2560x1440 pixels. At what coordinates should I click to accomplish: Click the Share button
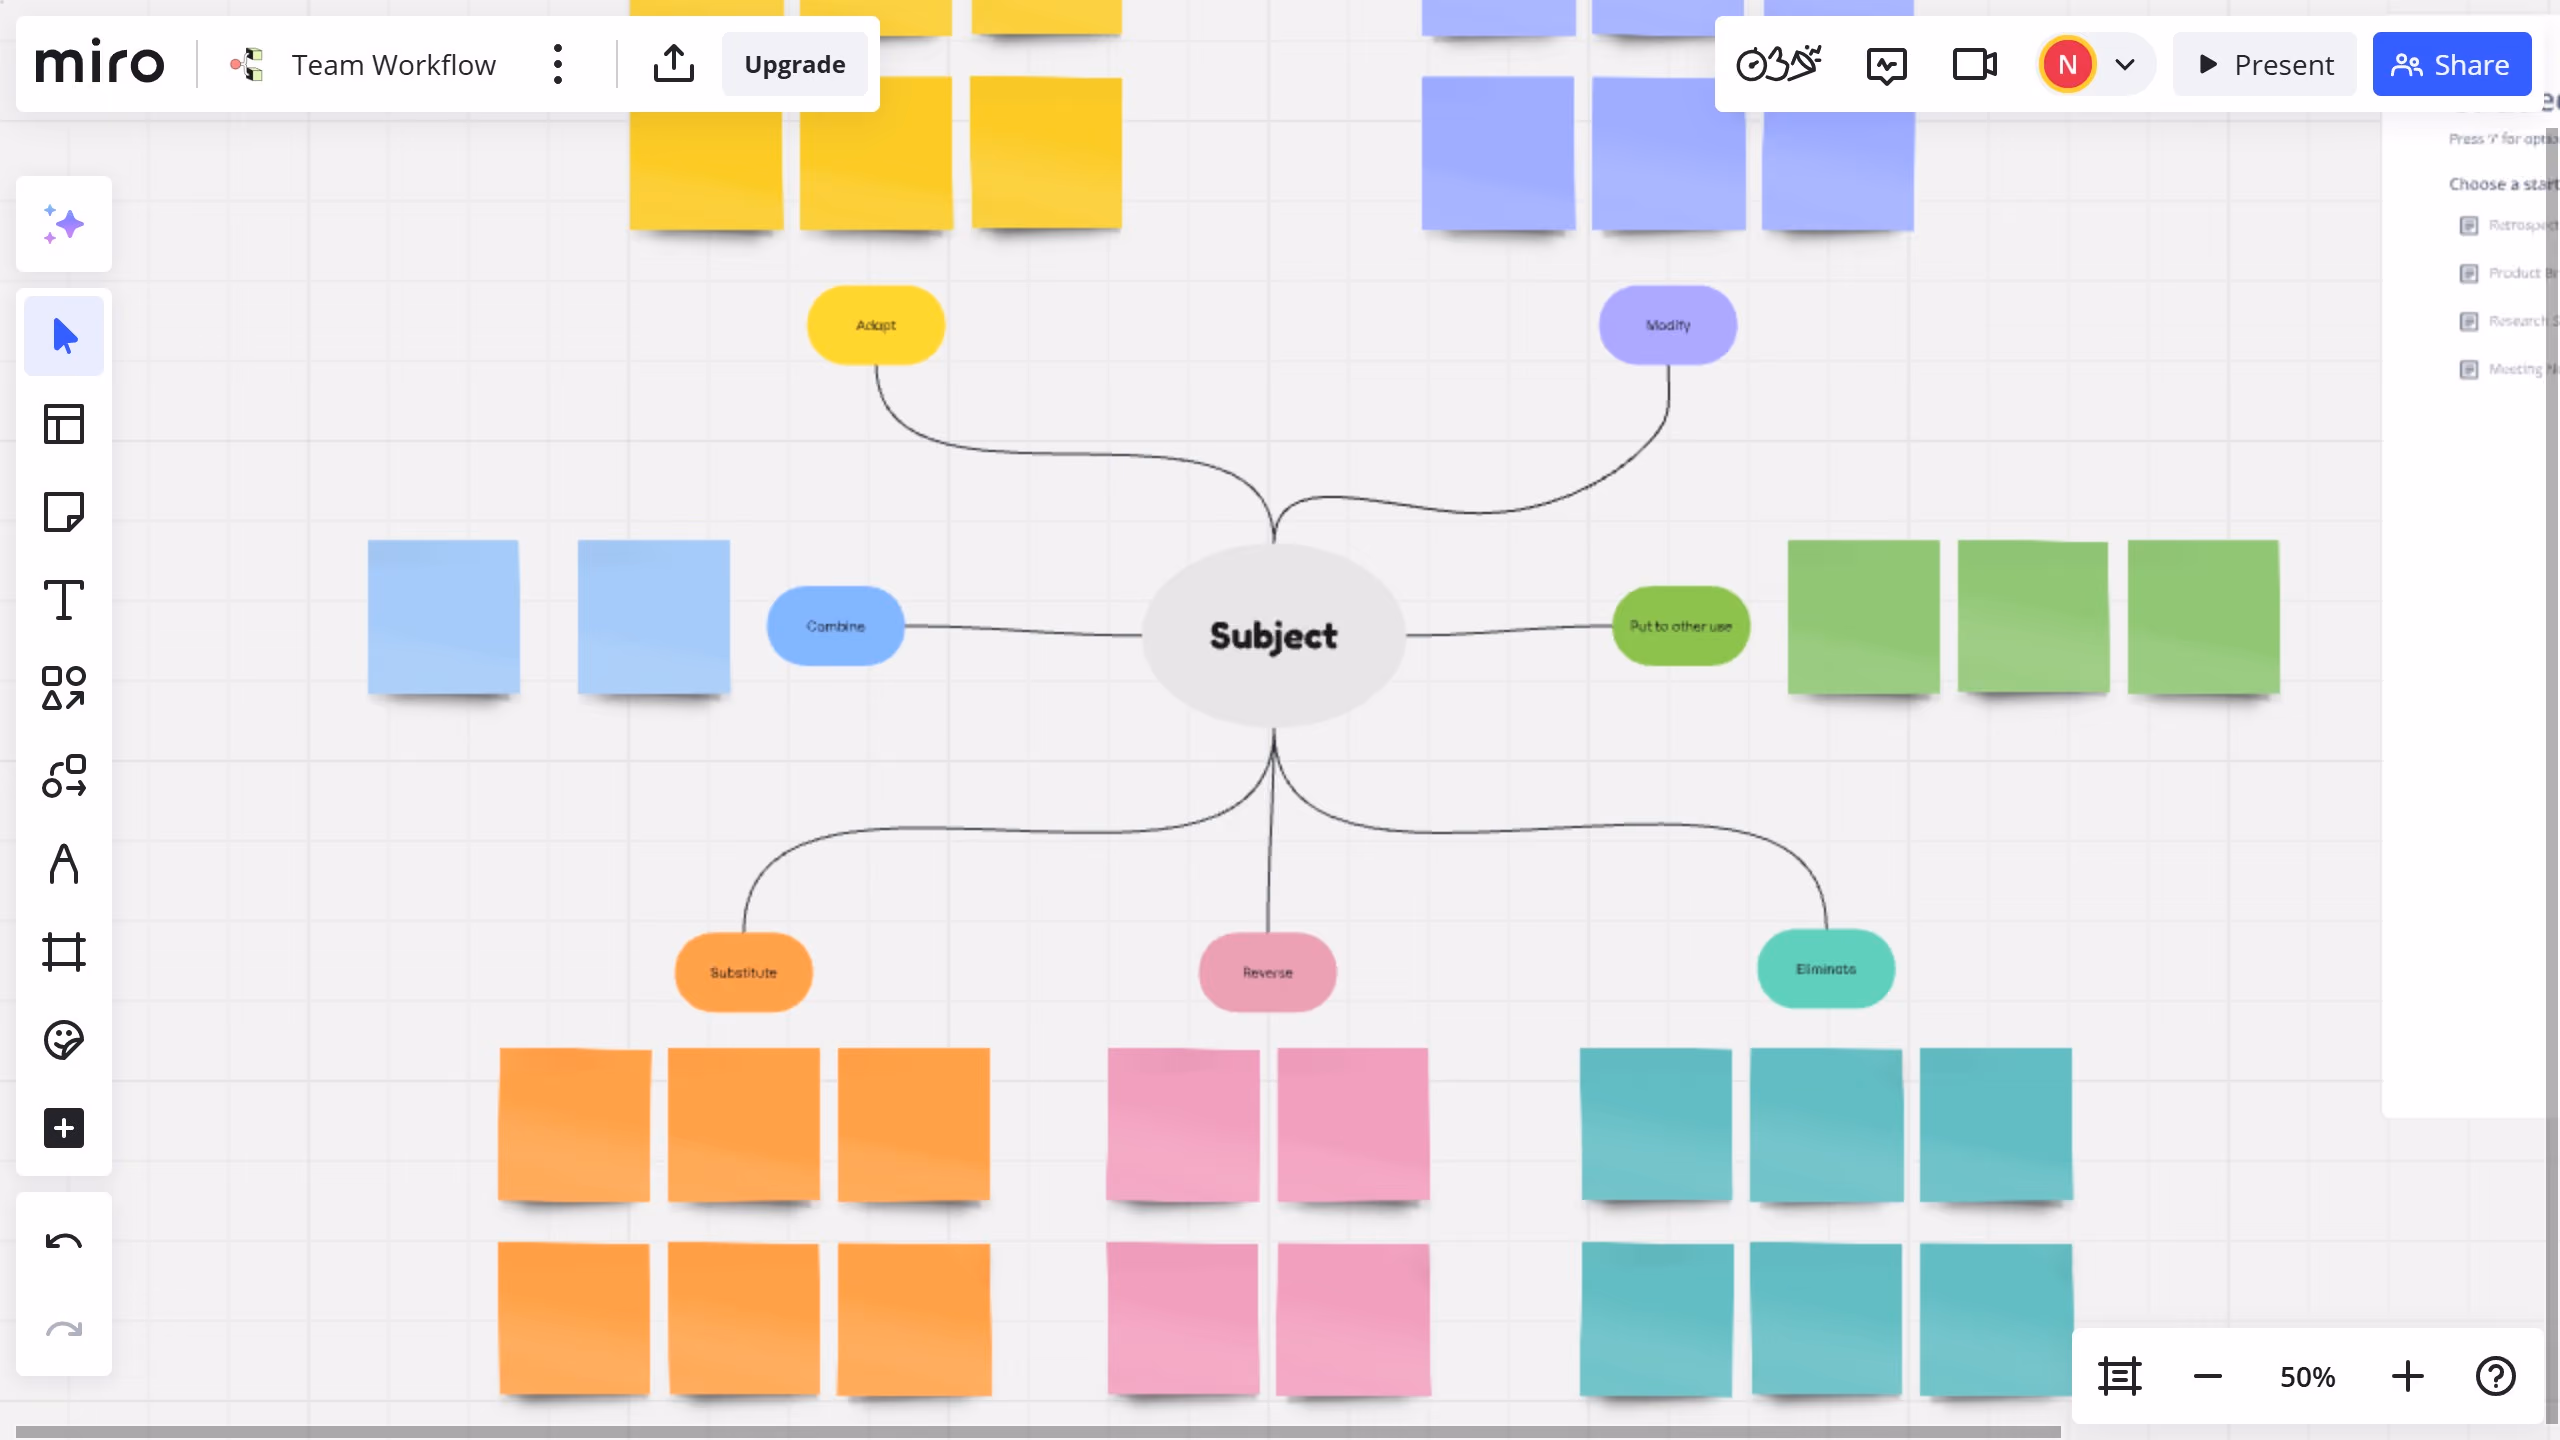(2451, 64)
